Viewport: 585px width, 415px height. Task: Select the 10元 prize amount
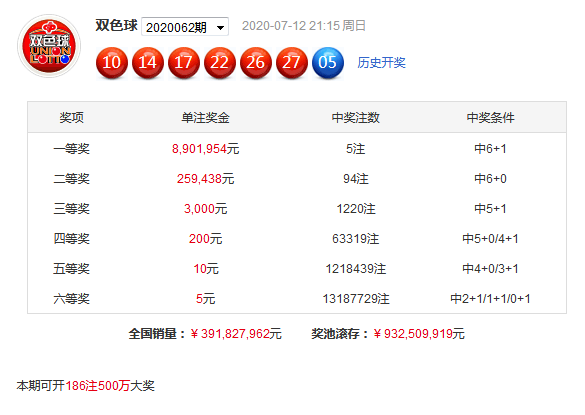[206, 268]
